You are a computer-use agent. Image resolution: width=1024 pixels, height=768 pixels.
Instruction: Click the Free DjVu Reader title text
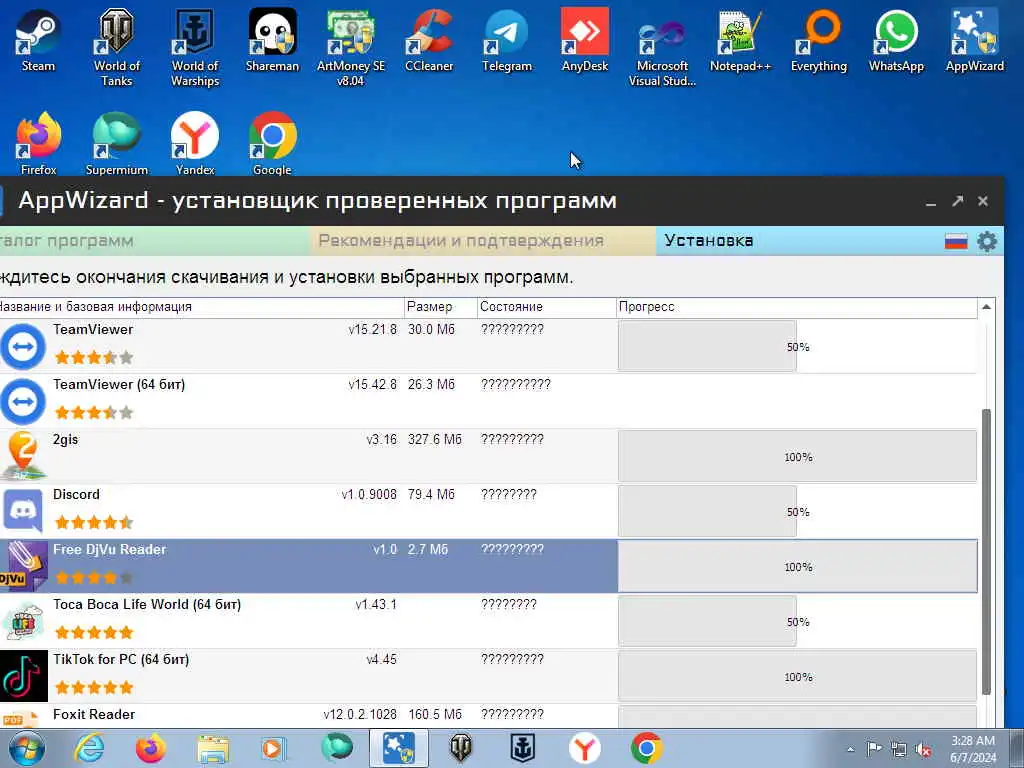(x=110, y=549)
